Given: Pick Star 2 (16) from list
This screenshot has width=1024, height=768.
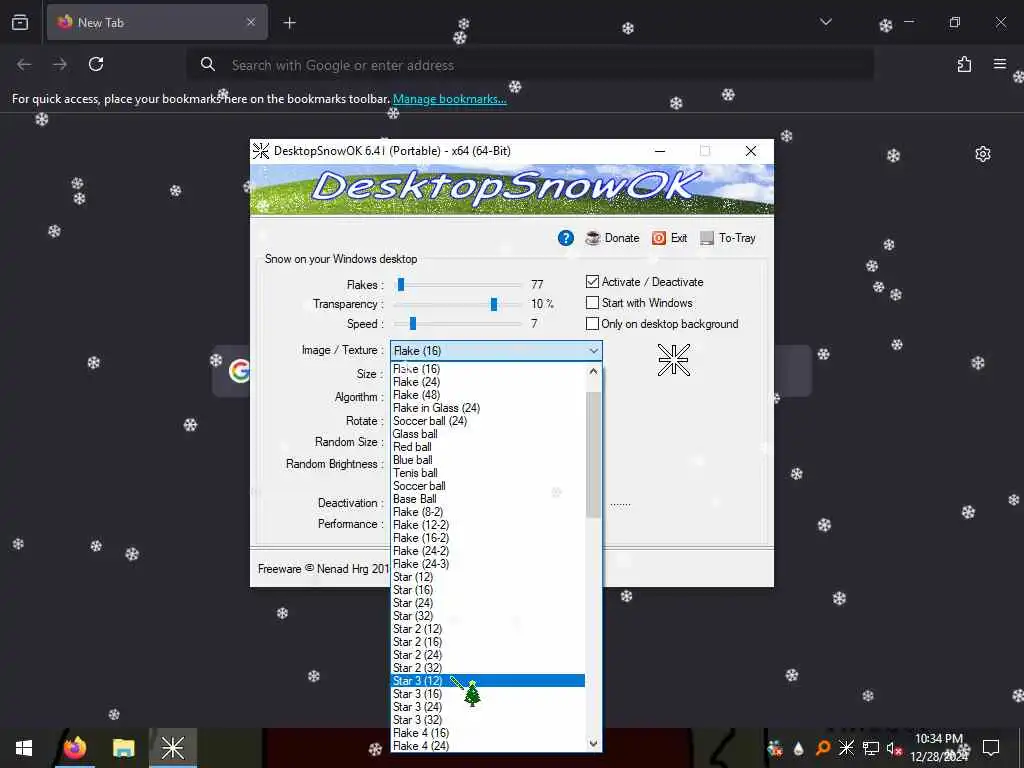Looking at the screenshot, I should 488,642.
